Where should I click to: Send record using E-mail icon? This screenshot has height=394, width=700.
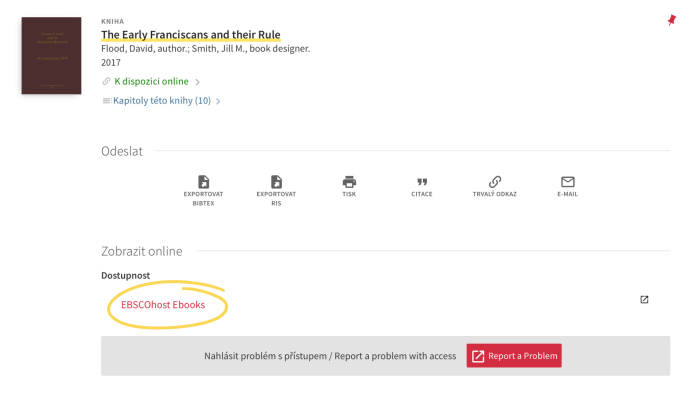coord(567,182)
